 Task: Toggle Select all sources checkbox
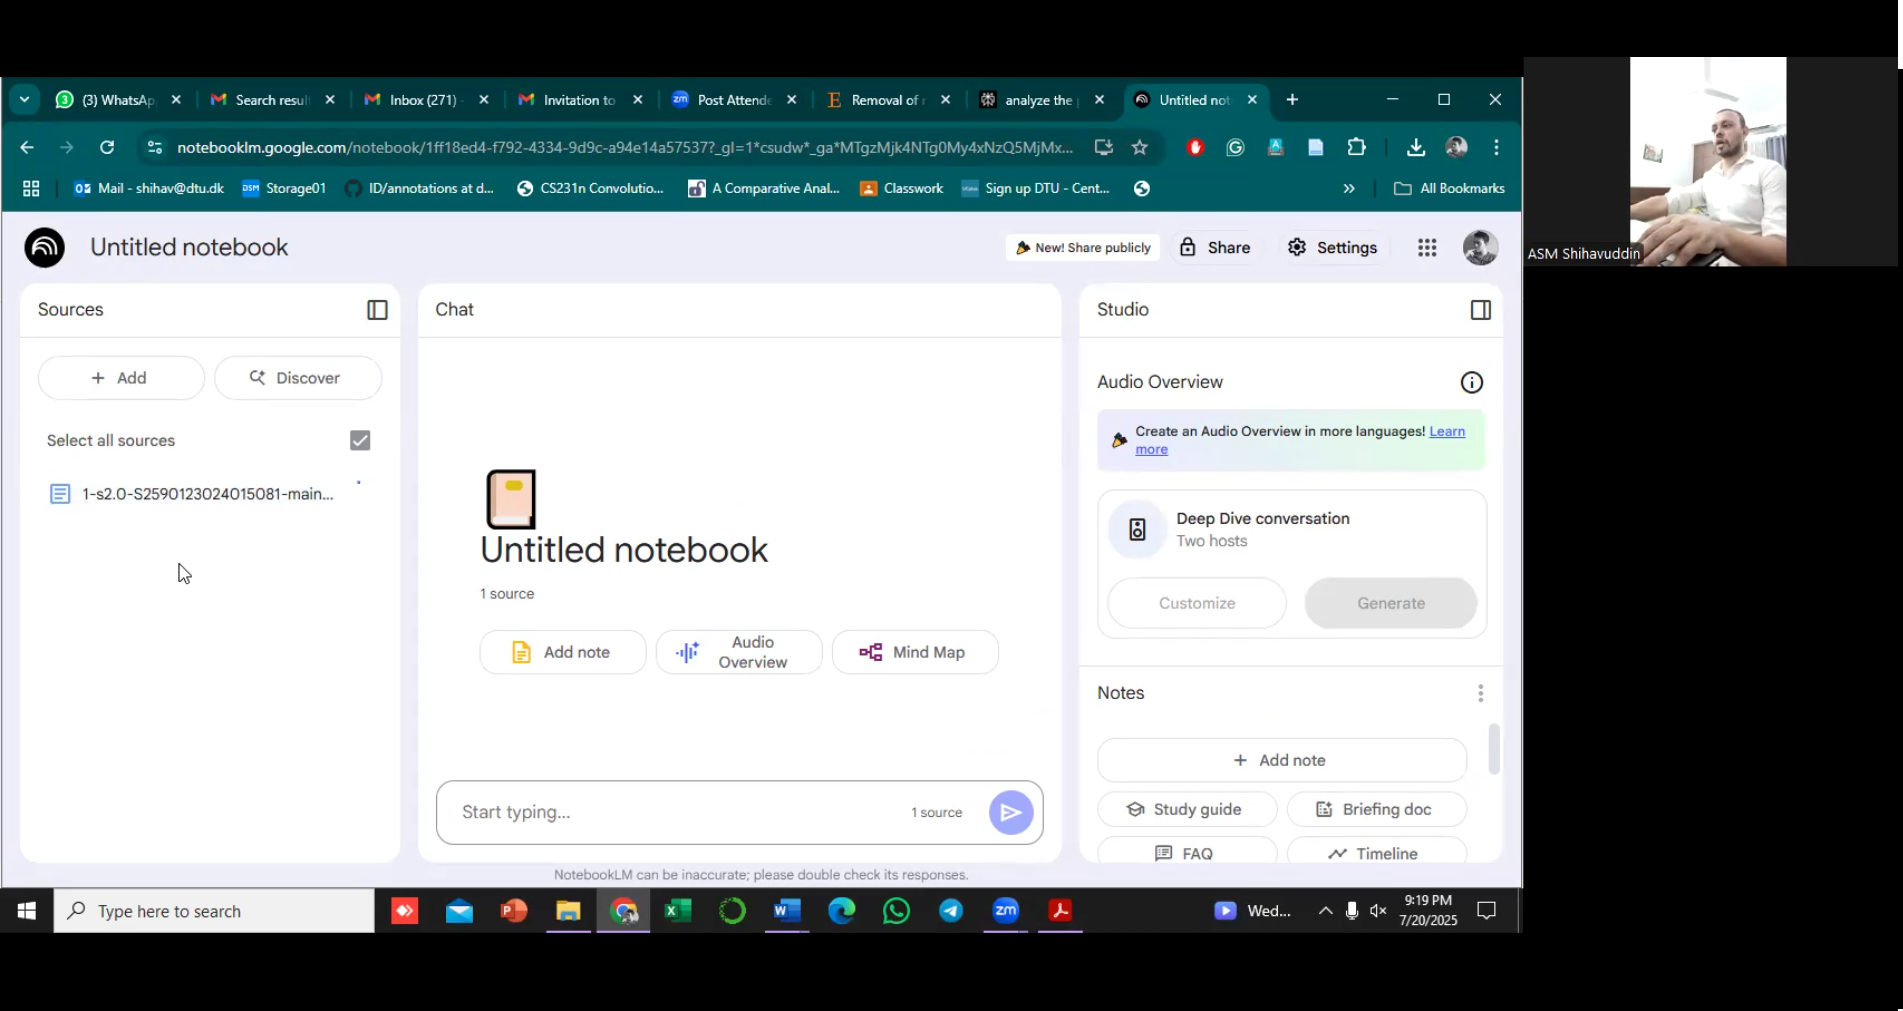pyautogui.click(x=360, y=441)
